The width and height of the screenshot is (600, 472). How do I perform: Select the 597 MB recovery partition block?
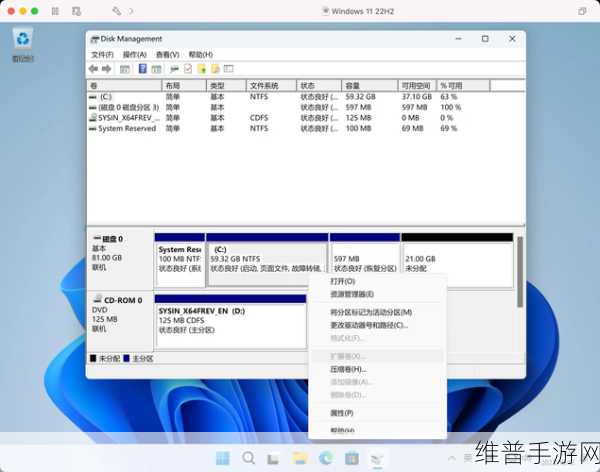[365, 260]
